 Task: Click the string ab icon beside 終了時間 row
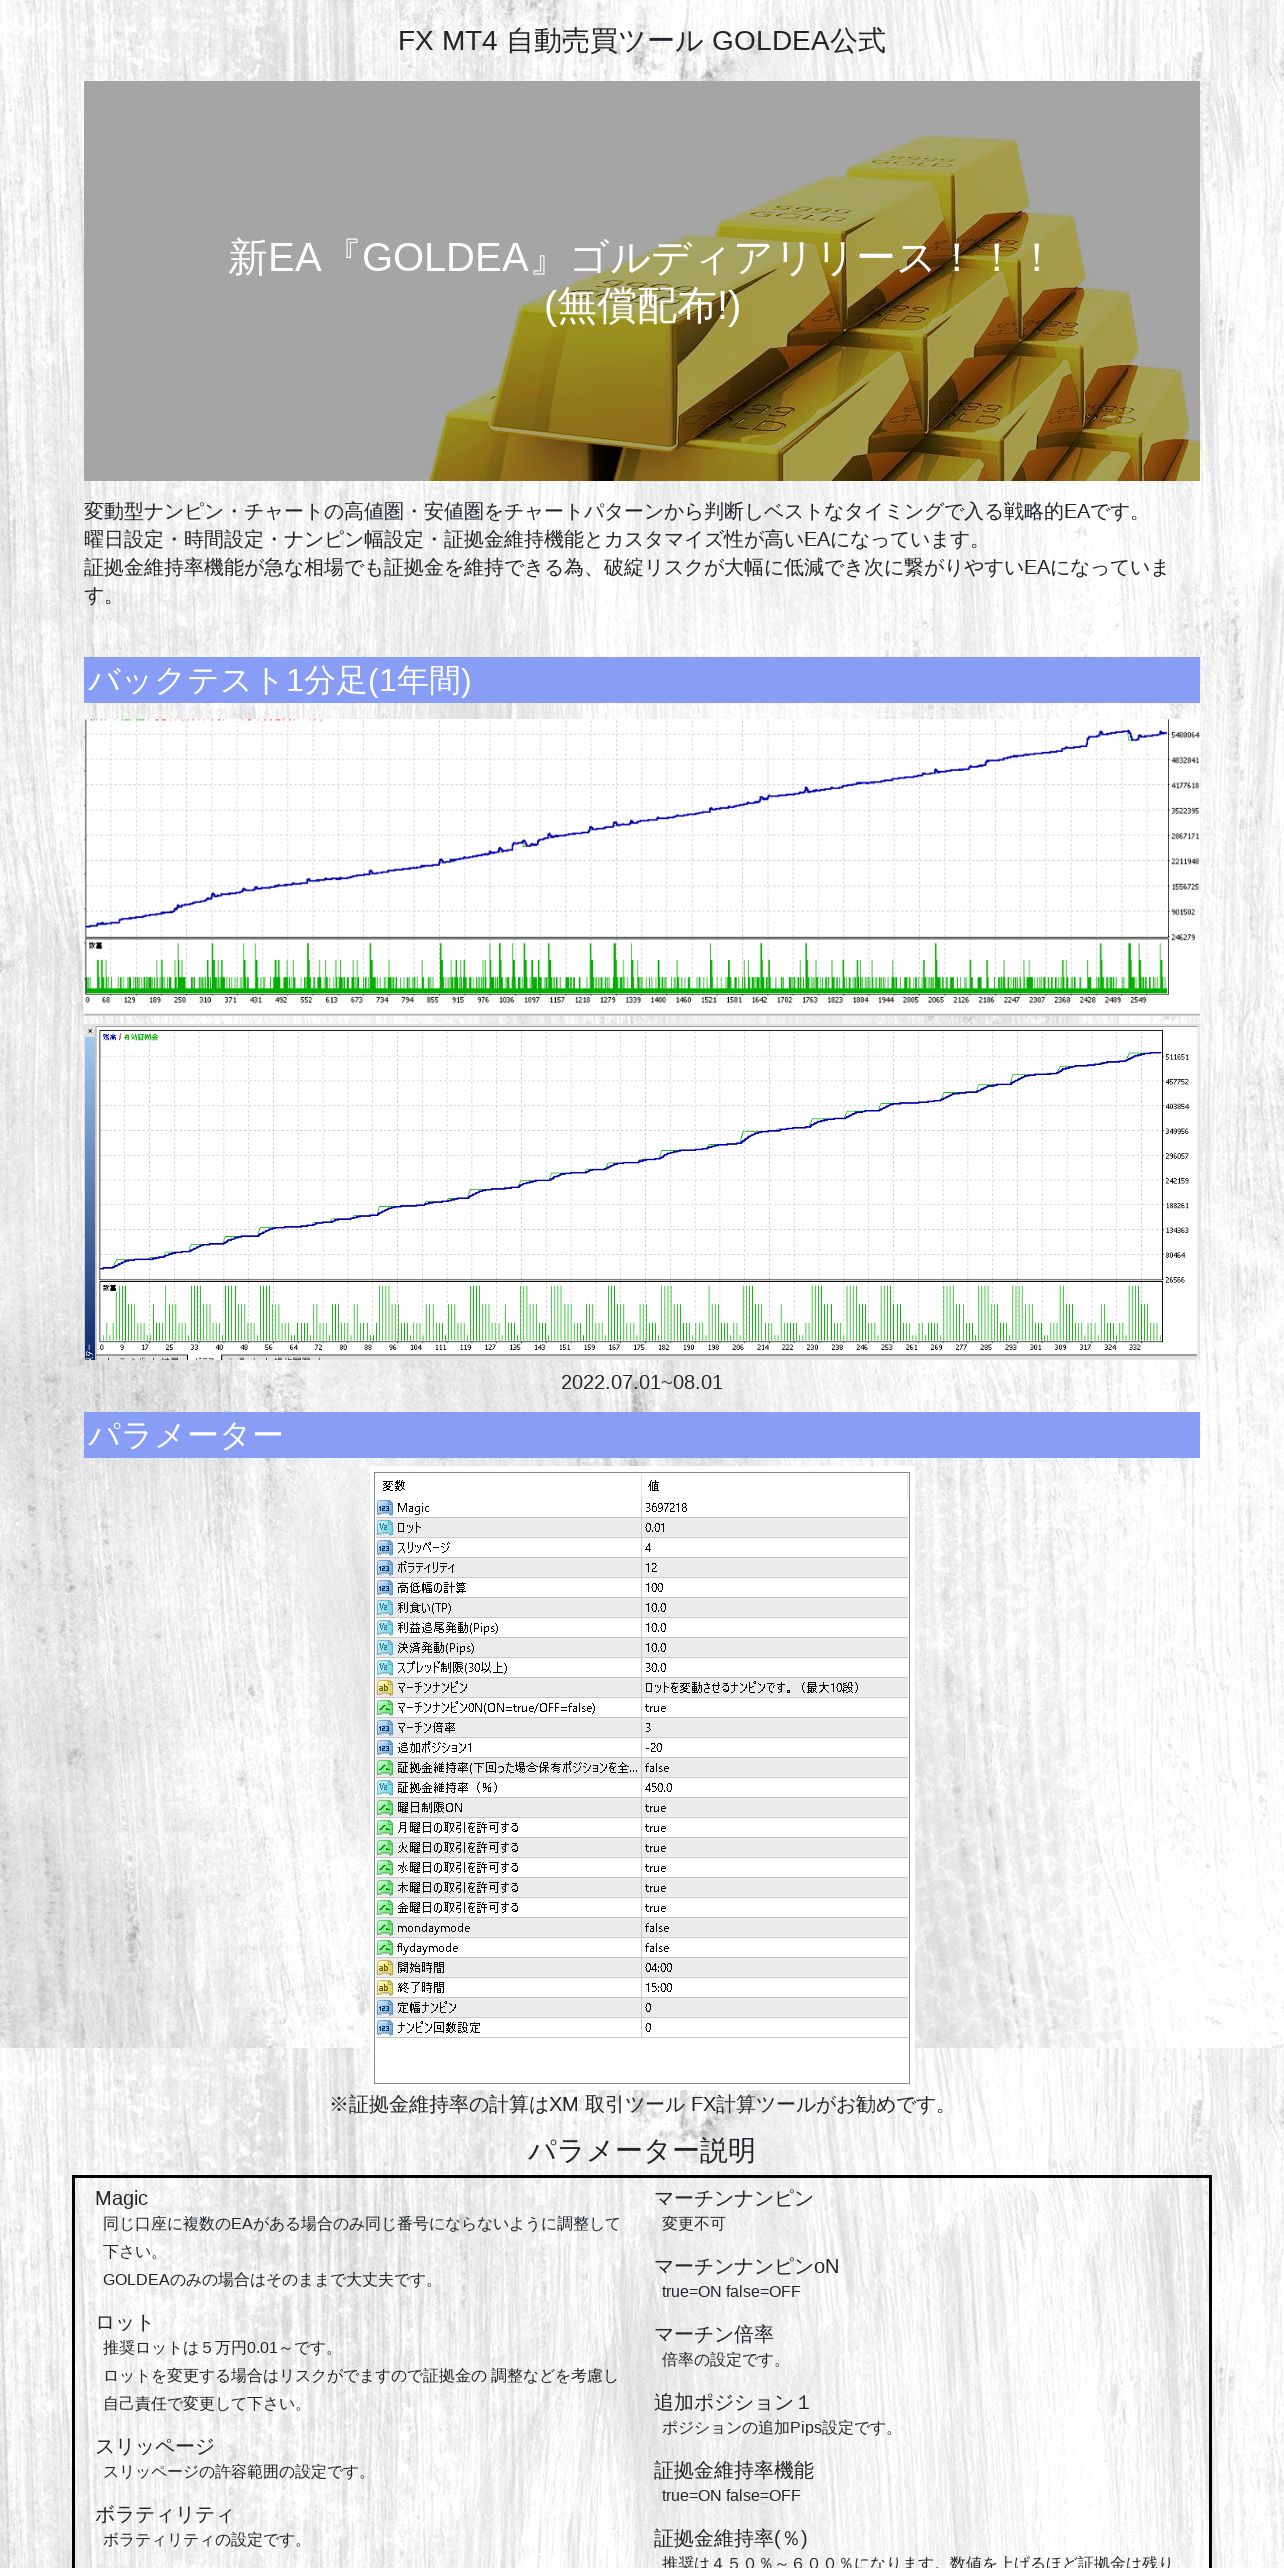point(384,1988)
